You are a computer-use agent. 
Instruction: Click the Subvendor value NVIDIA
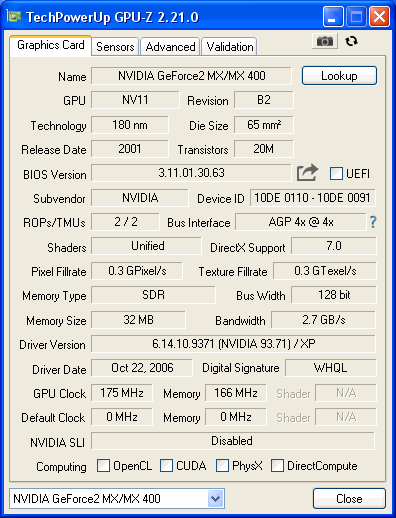pos(140,198)
